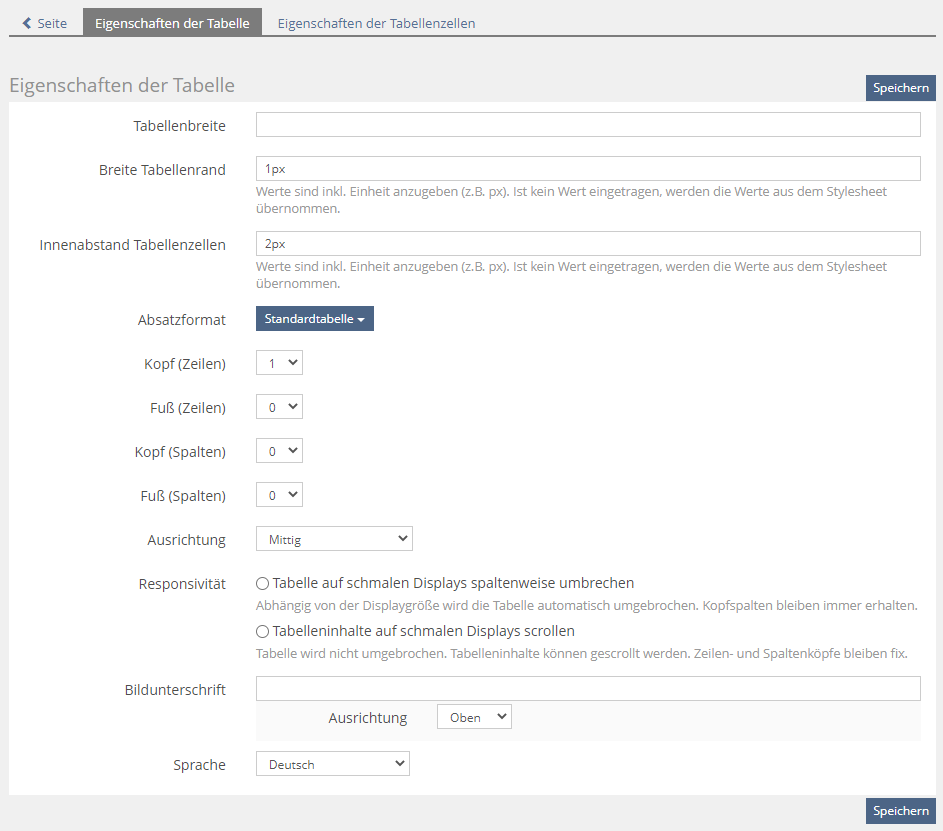
Task: Open the Fuß (Spalten) select box
Action: pyautogui.click(x=279, y=495)
